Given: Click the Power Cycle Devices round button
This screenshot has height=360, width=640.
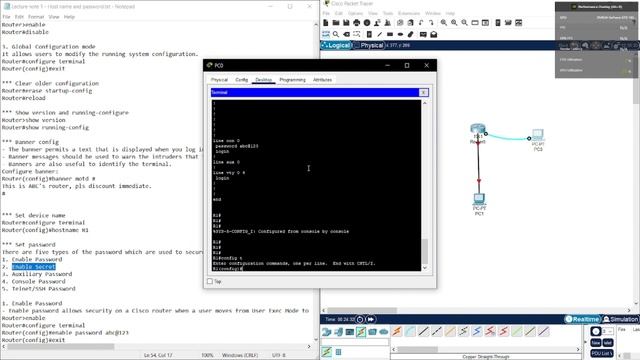Looking at the screenshot, I should click(x=360, y=319).
